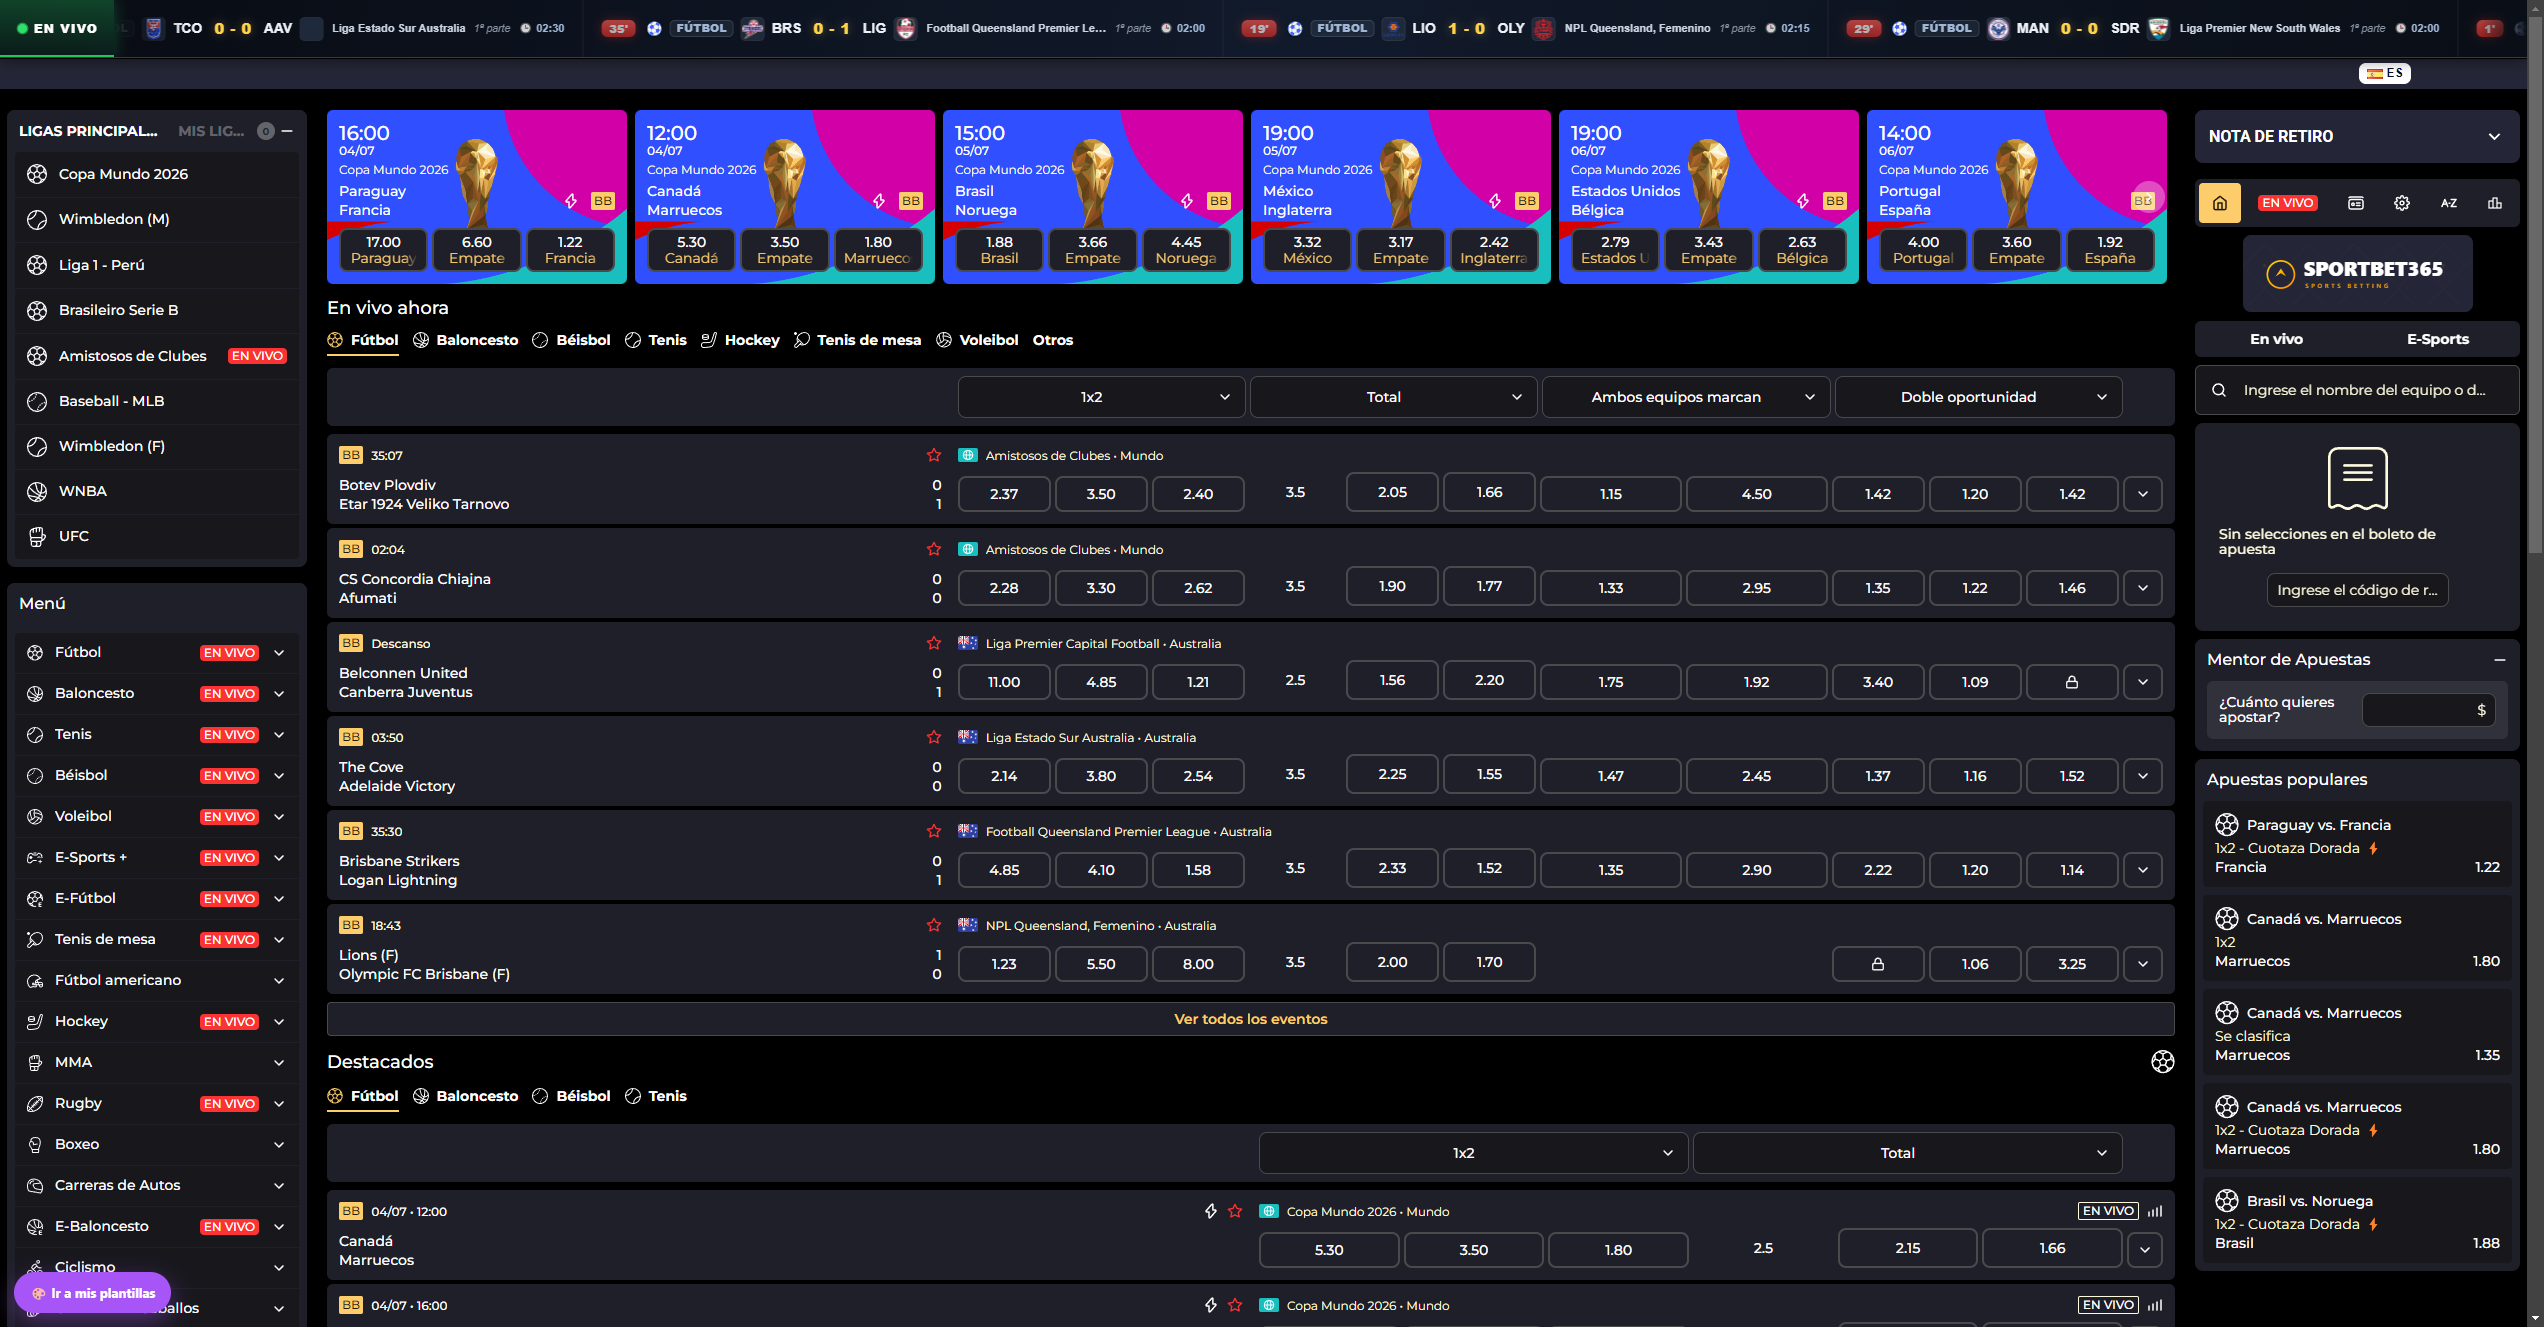Toggle the EN VIVO filter in right toolbar
The image size is (2544, 1327).
2287,203
